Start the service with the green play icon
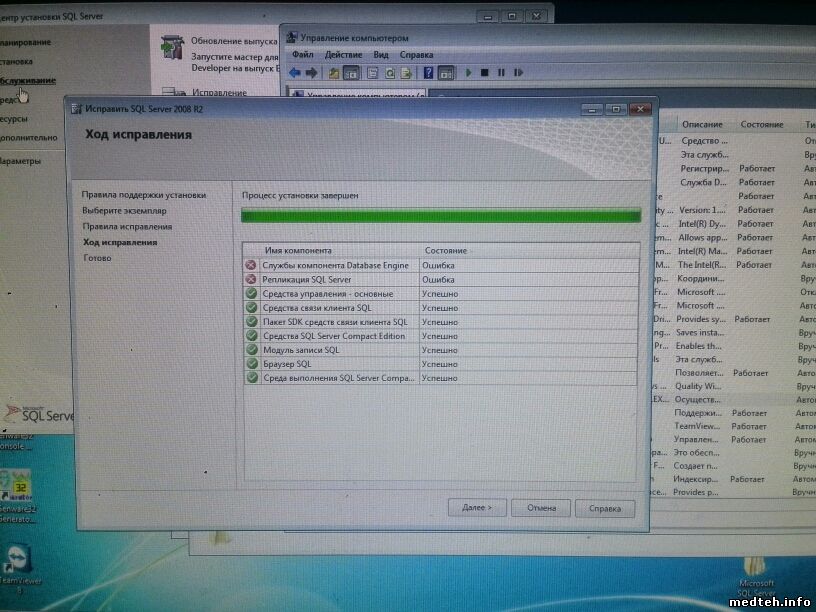 click(468, 73)
